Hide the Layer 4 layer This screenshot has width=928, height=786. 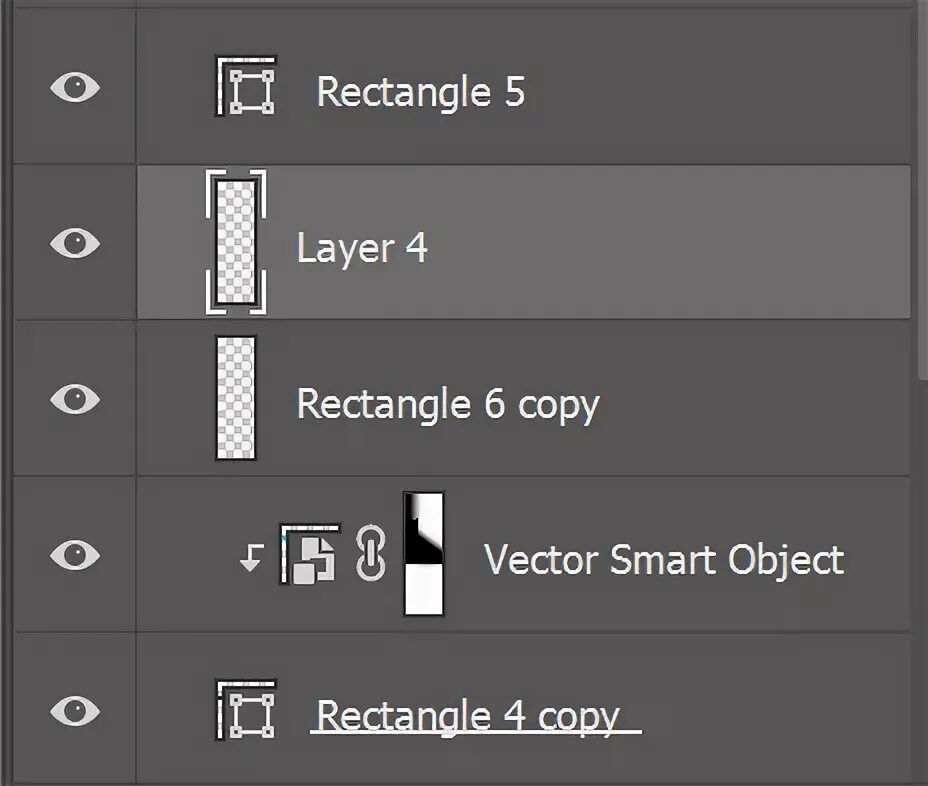(x=75, y=243)
